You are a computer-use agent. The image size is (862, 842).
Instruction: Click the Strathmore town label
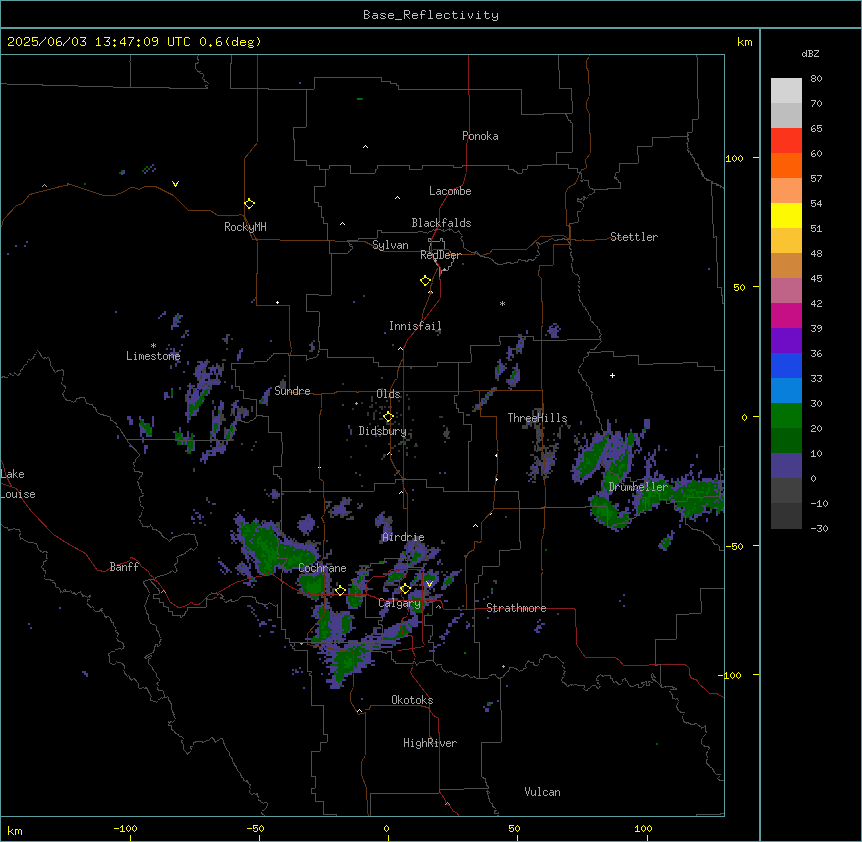point(516,608)
